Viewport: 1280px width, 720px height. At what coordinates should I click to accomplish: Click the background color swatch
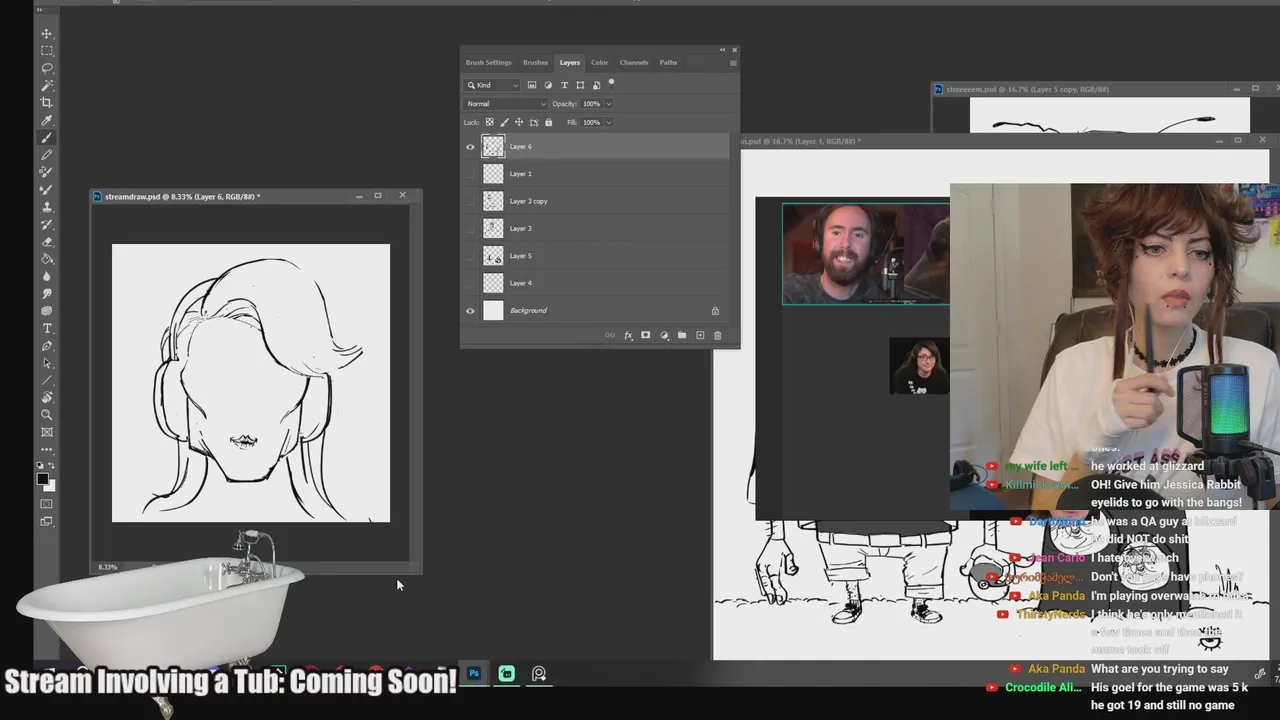[x=51, y=485]
